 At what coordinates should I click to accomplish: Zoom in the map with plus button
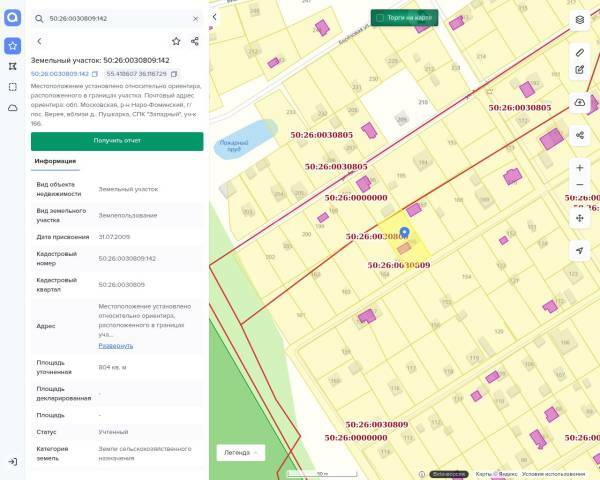tap(580, 167)
